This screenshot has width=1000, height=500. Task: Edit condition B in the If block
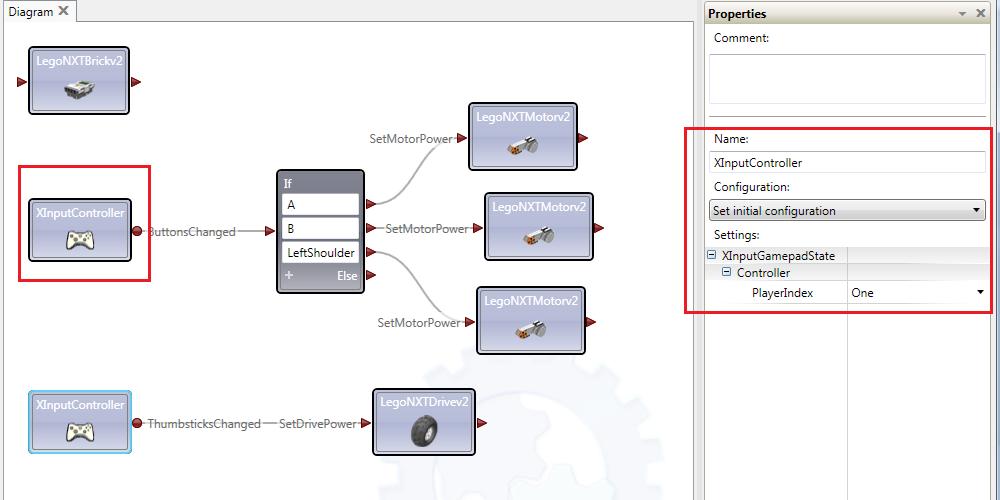coord(320,228)
